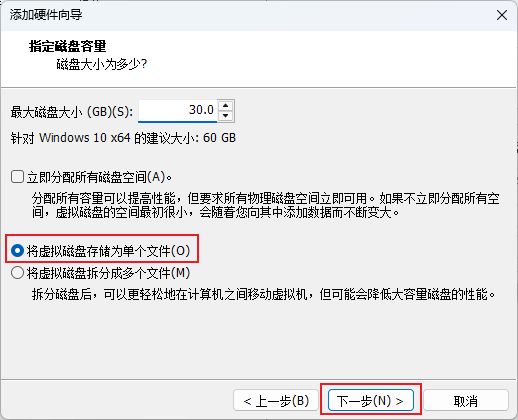Select 将虚拟磁盘拆分成多个文件(M) radio button
This screenshot has width=518, height=420.
(17, 273)
